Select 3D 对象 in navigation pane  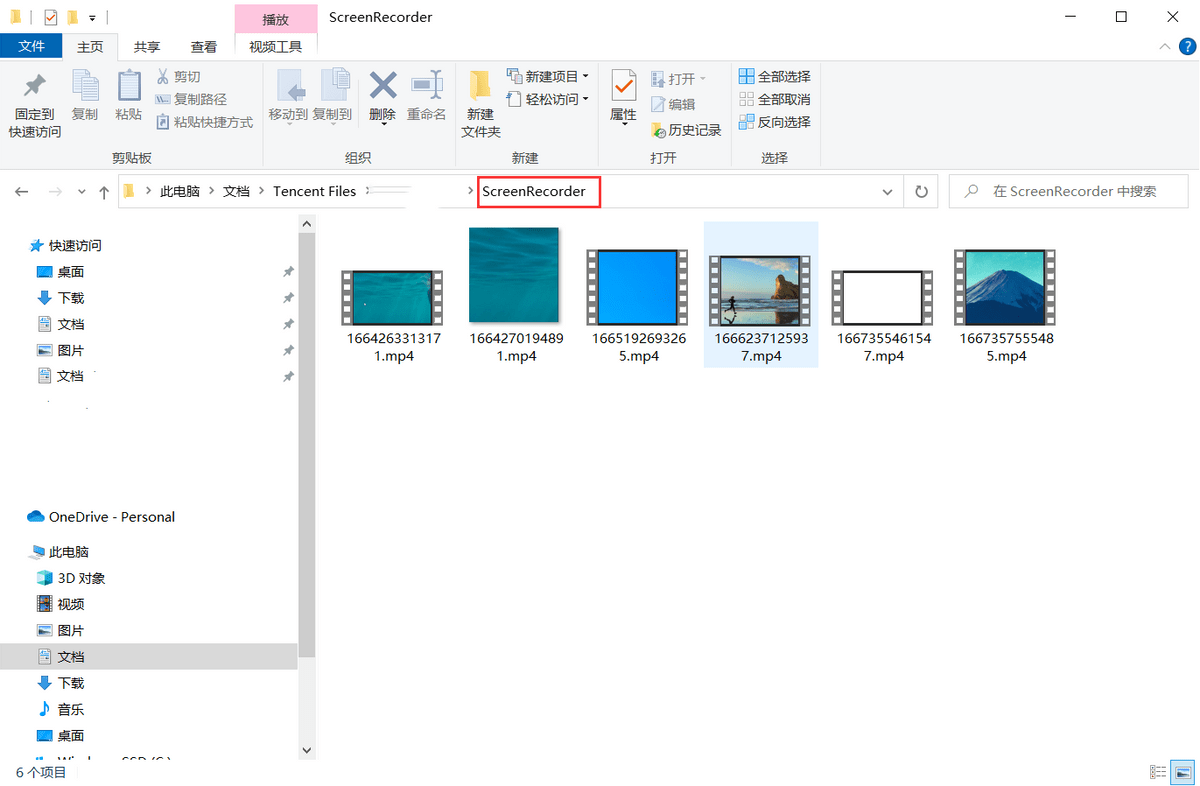tap(81, 578)
